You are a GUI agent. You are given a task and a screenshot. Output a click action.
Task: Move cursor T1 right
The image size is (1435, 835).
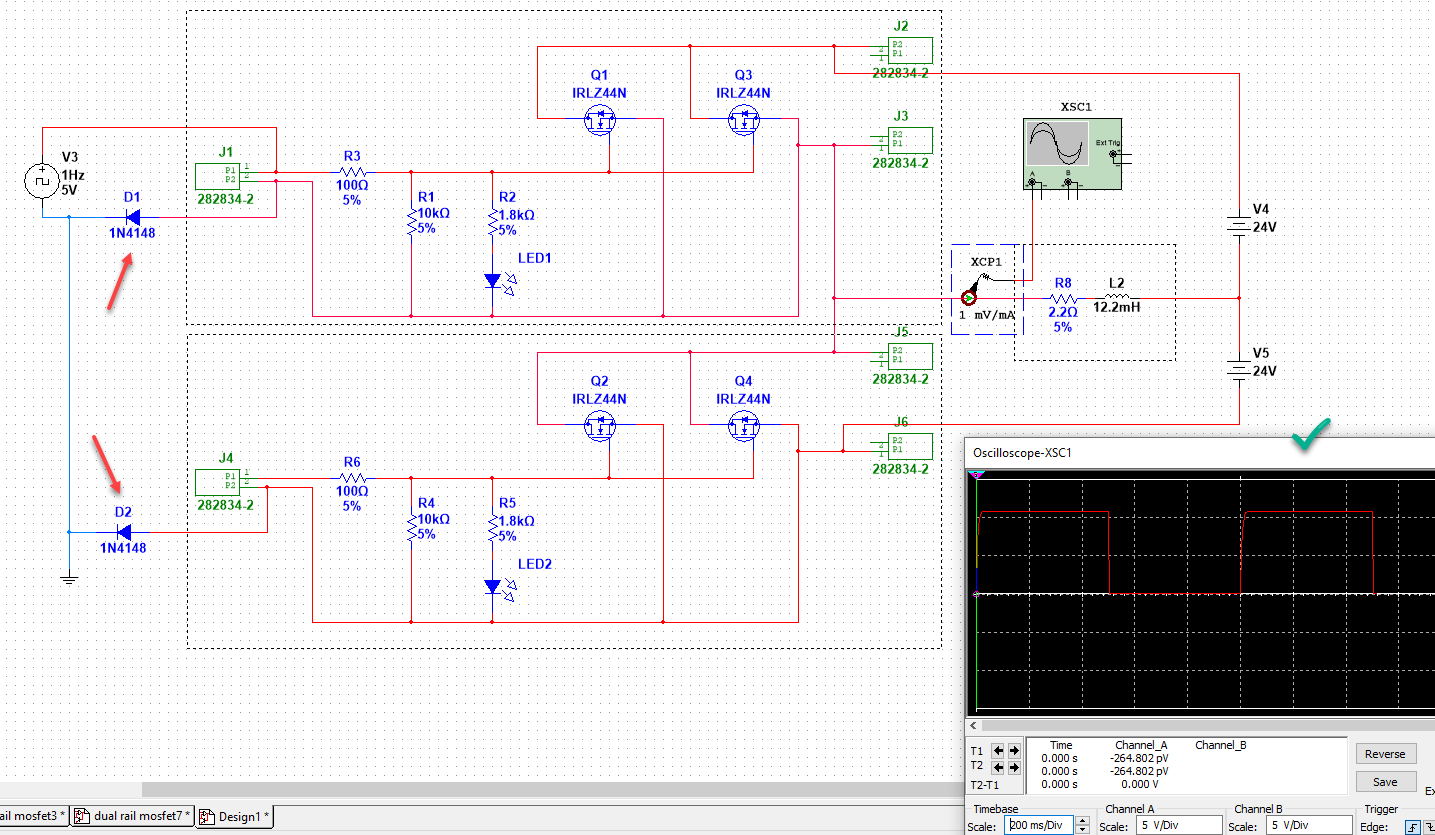1014,750
